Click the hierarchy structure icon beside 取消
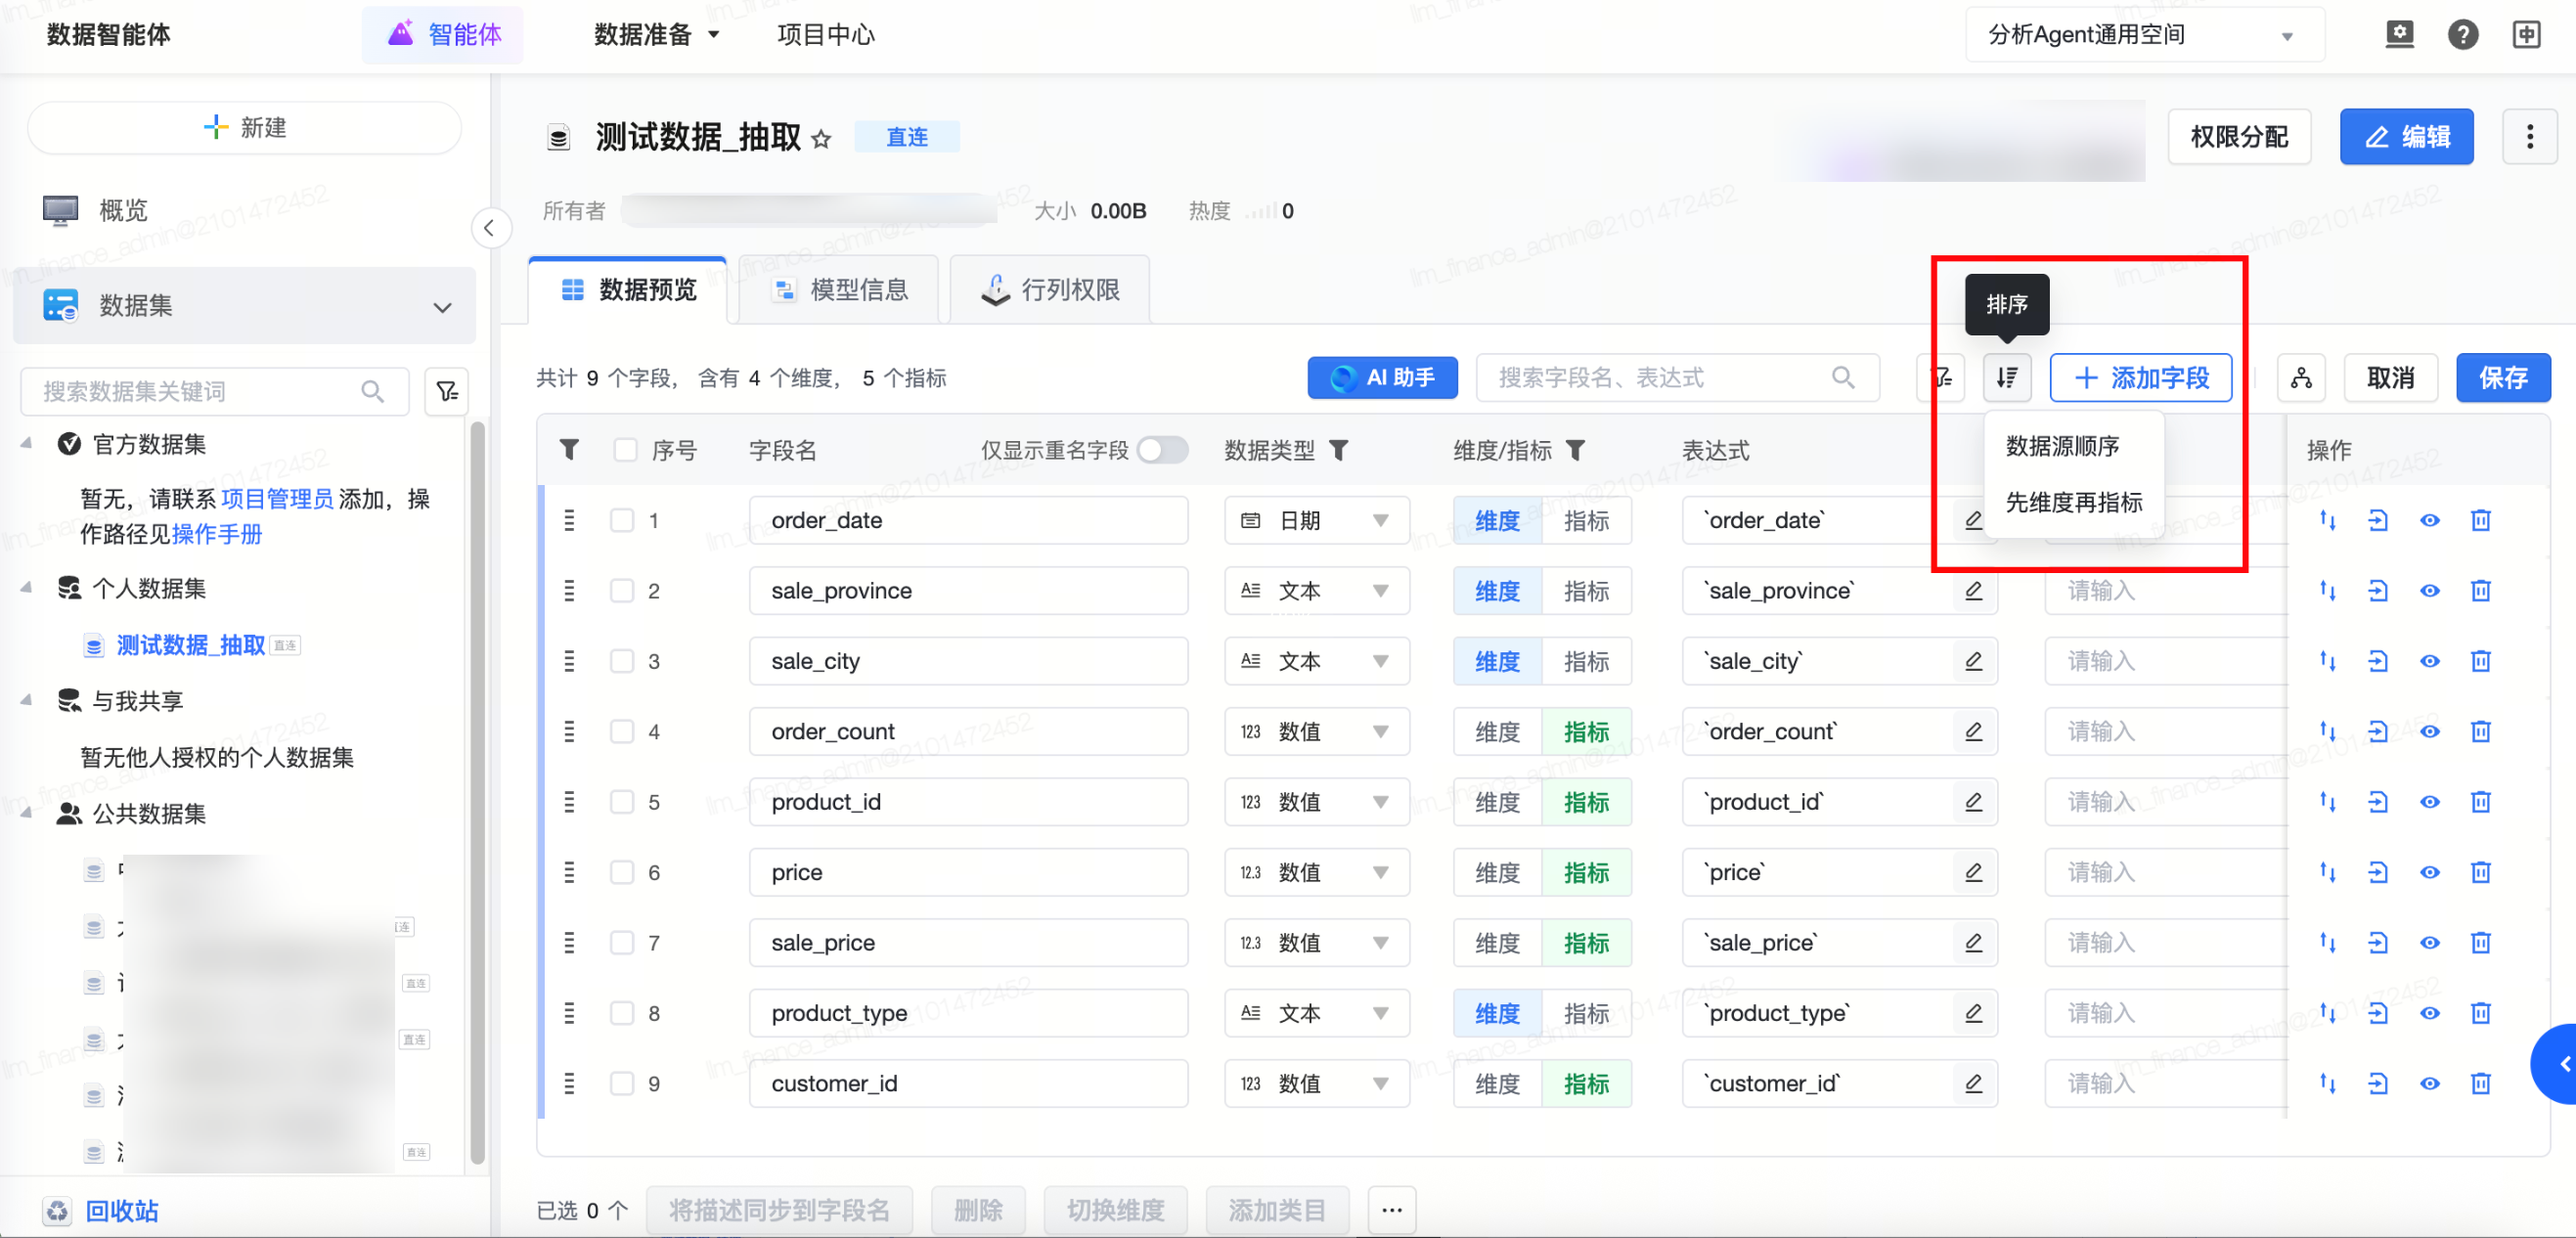The image size is (2576, 1238). 2301,378
